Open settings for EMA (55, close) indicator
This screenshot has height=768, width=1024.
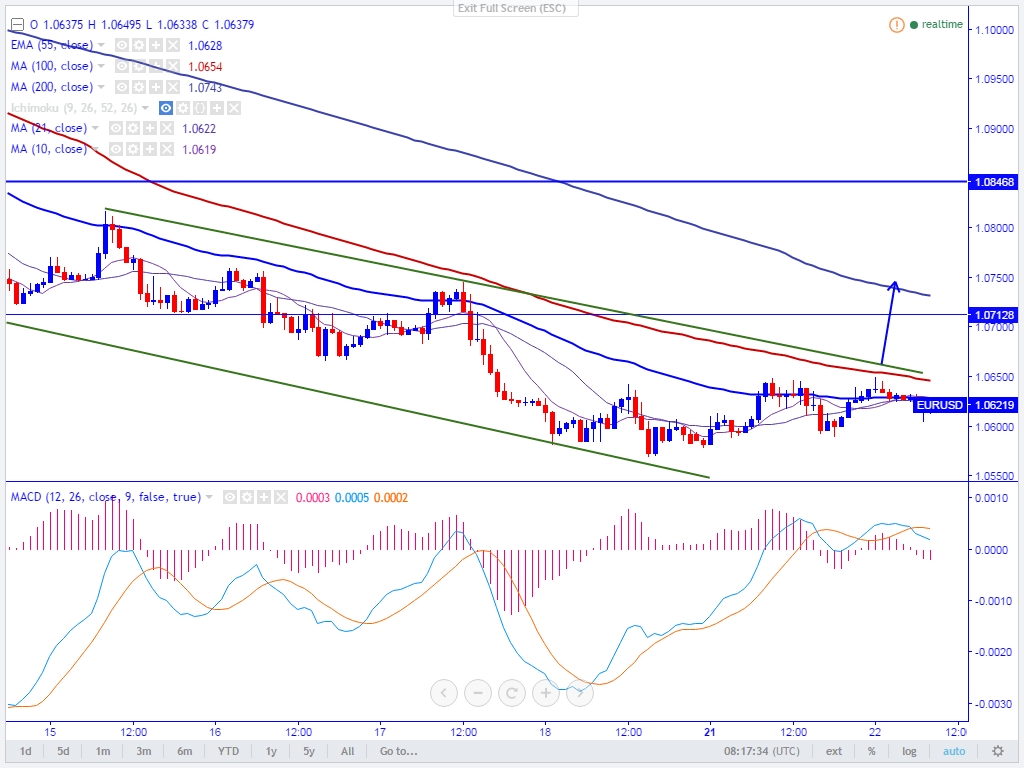click(x=139, y=45)
